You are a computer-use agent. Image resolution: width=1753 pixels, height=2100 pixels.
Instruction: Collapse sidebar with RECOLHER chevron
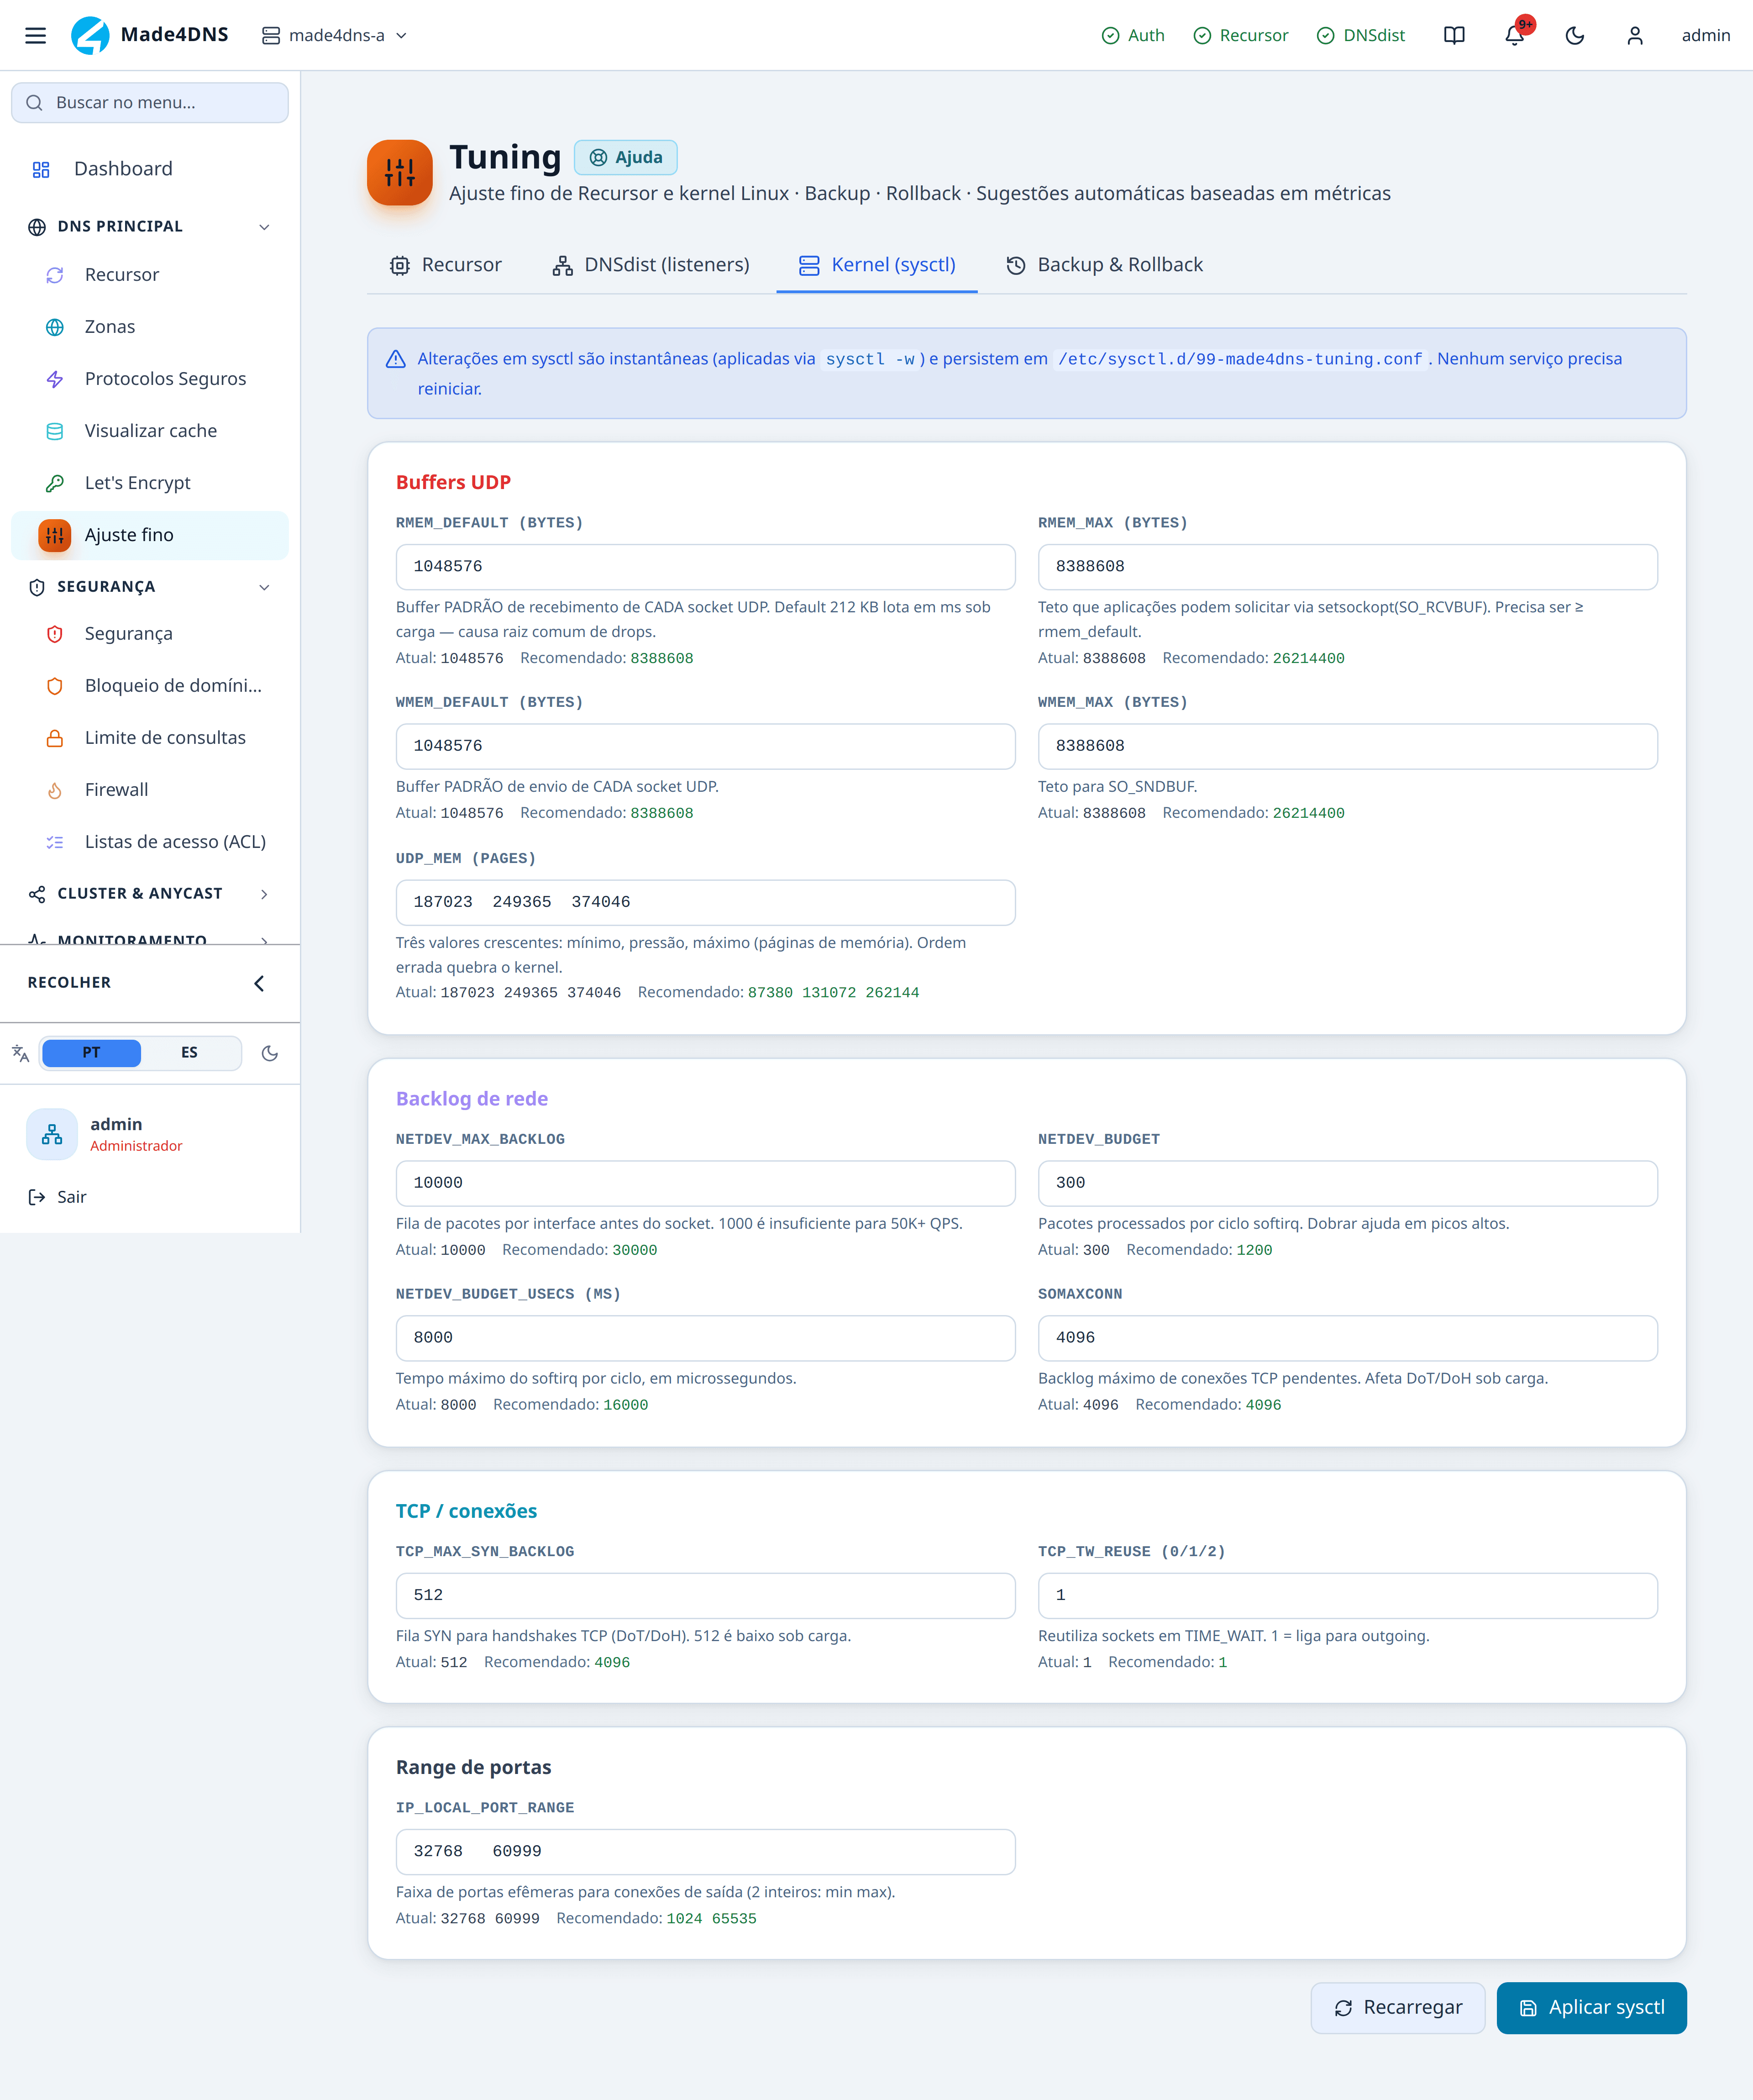click(259, 983)
